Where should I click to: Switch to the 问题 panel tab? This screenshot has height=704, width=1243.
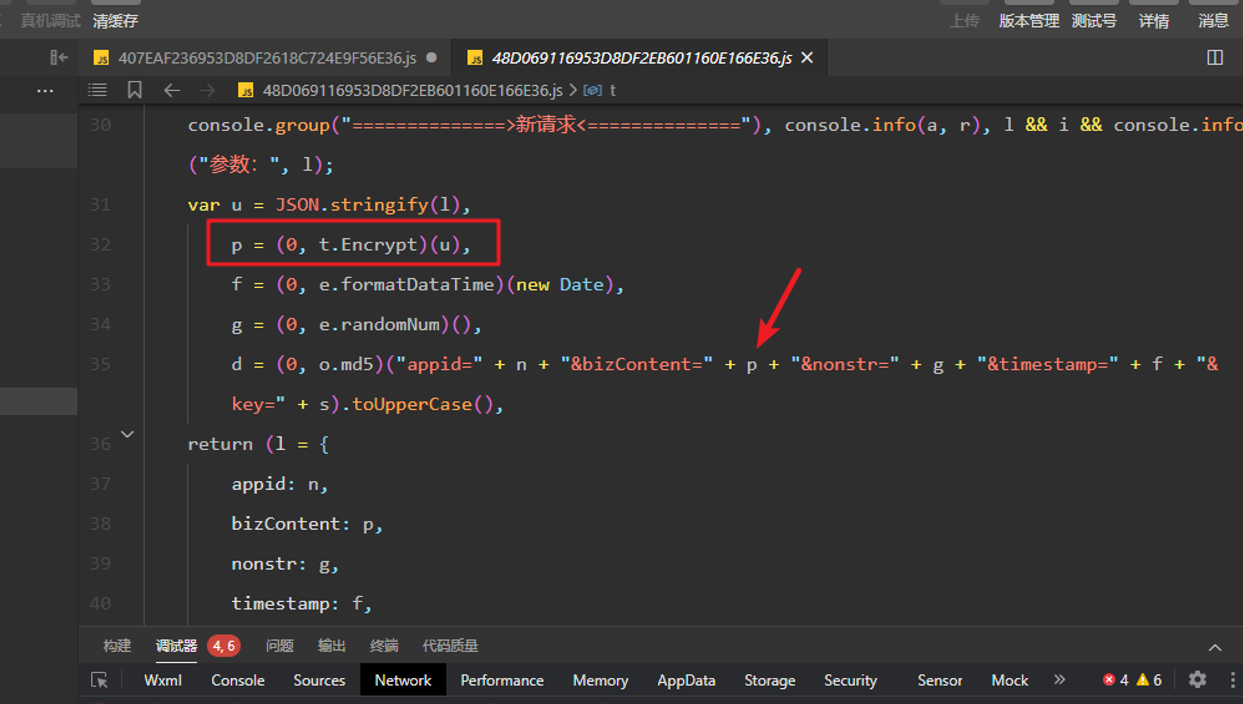(280, 646)
